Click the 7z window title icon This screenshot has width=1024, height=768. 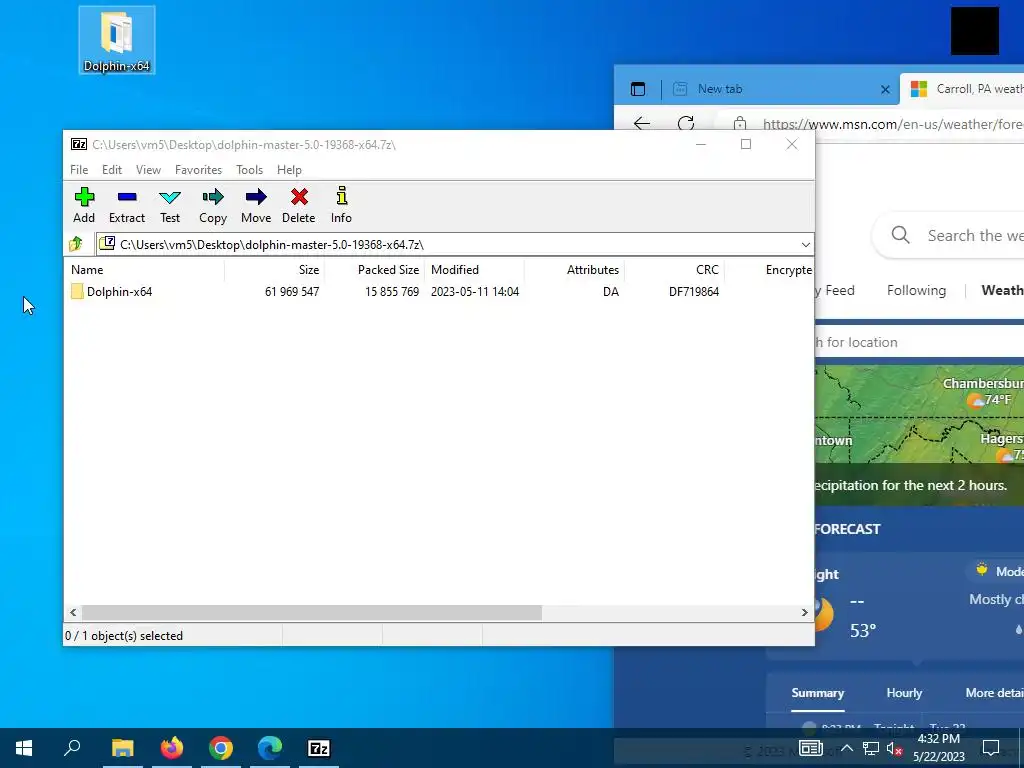[79, 144]
